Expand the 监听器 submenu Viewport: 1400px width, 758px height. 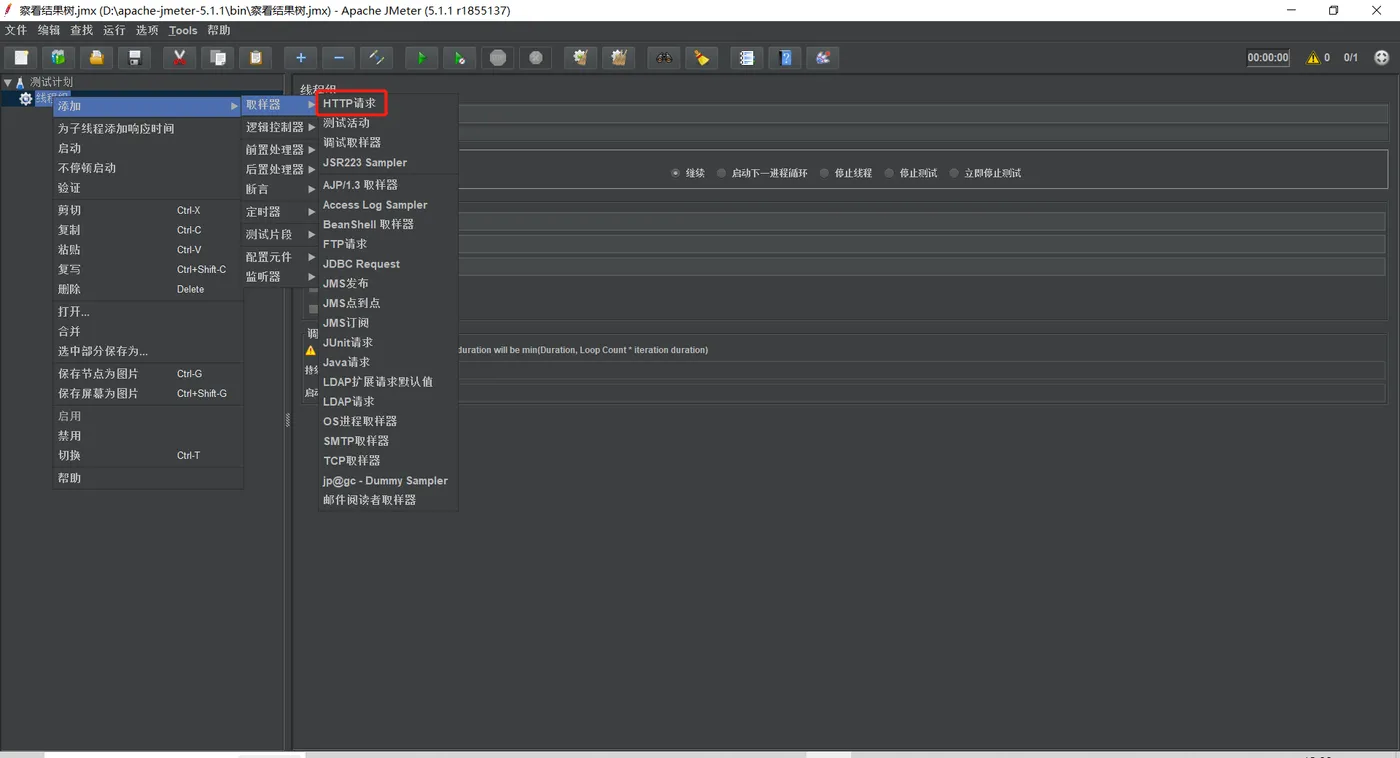280,276
